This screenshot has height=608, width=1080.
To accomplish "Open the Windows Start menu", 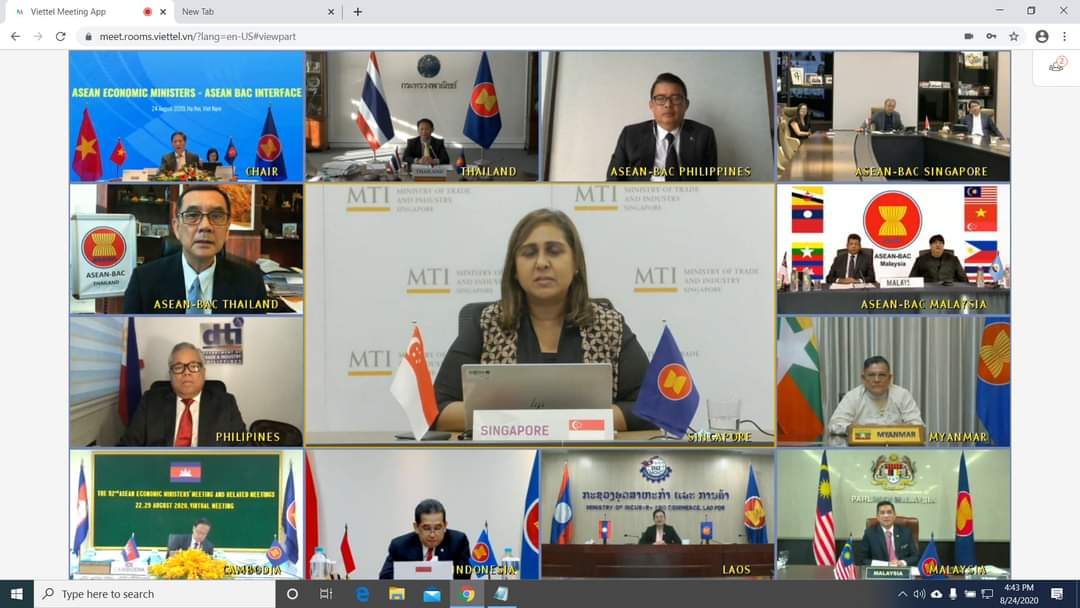I will [16, 594].
